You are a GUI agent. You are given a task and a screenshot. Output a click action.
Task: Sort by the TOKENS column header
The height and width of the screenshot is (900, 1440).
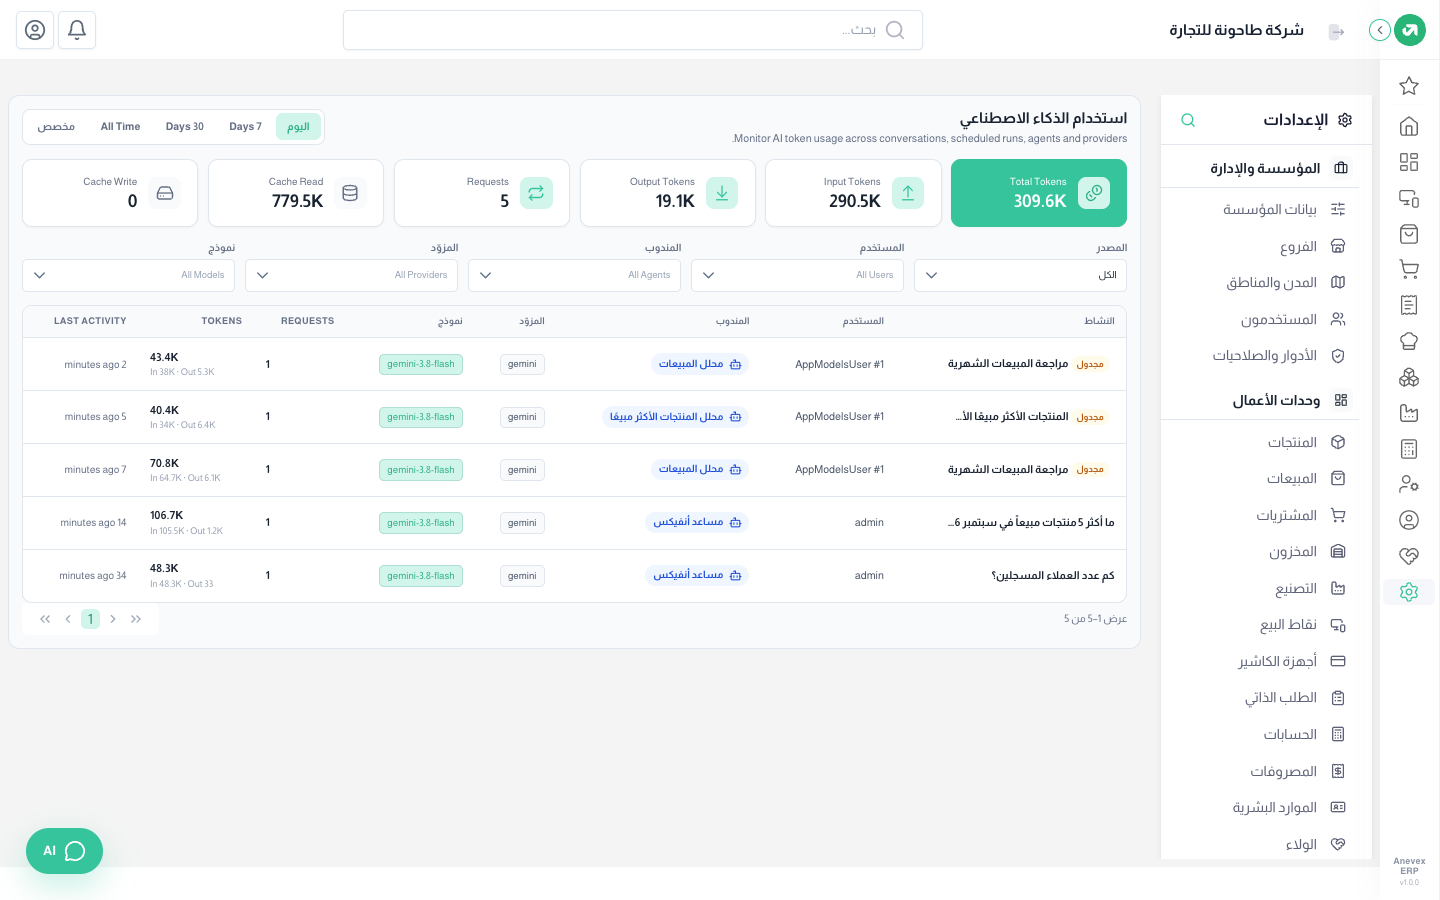[222, 321]
